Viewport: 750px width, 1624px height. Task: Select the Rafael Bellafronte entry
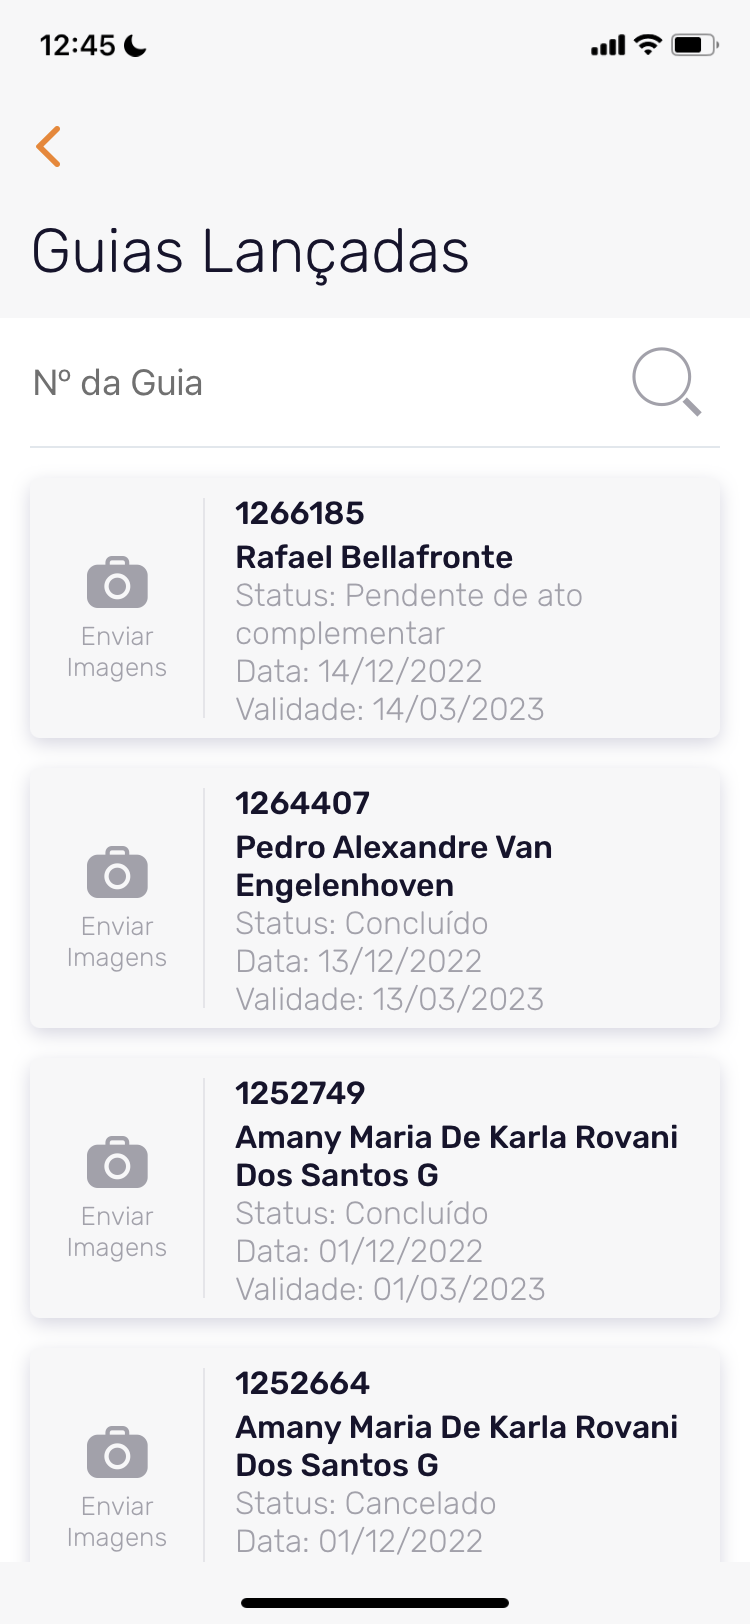click(x=374, y=557)
